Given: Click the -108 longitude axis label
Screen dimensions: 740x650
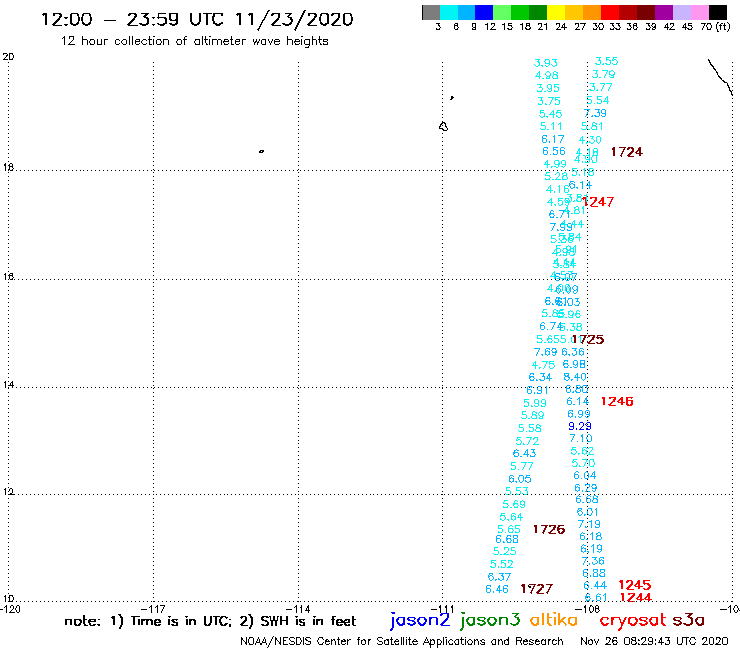Looking at the screenshot, I should coord(588,609).
